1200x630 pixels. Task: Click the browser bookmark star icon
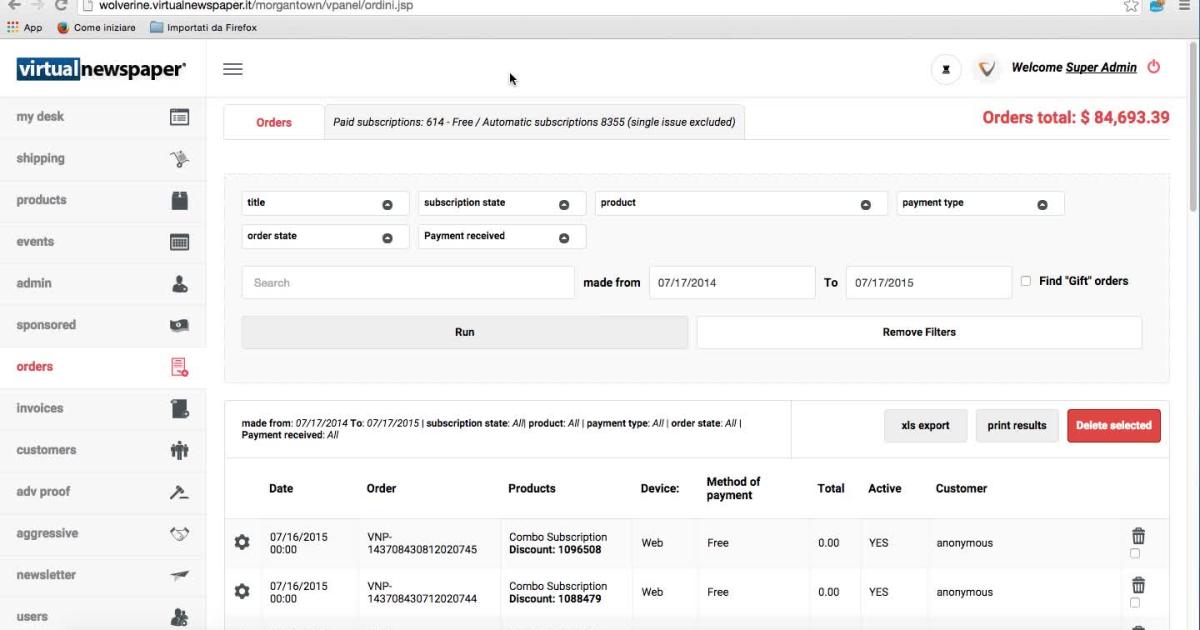point(1131,6)
